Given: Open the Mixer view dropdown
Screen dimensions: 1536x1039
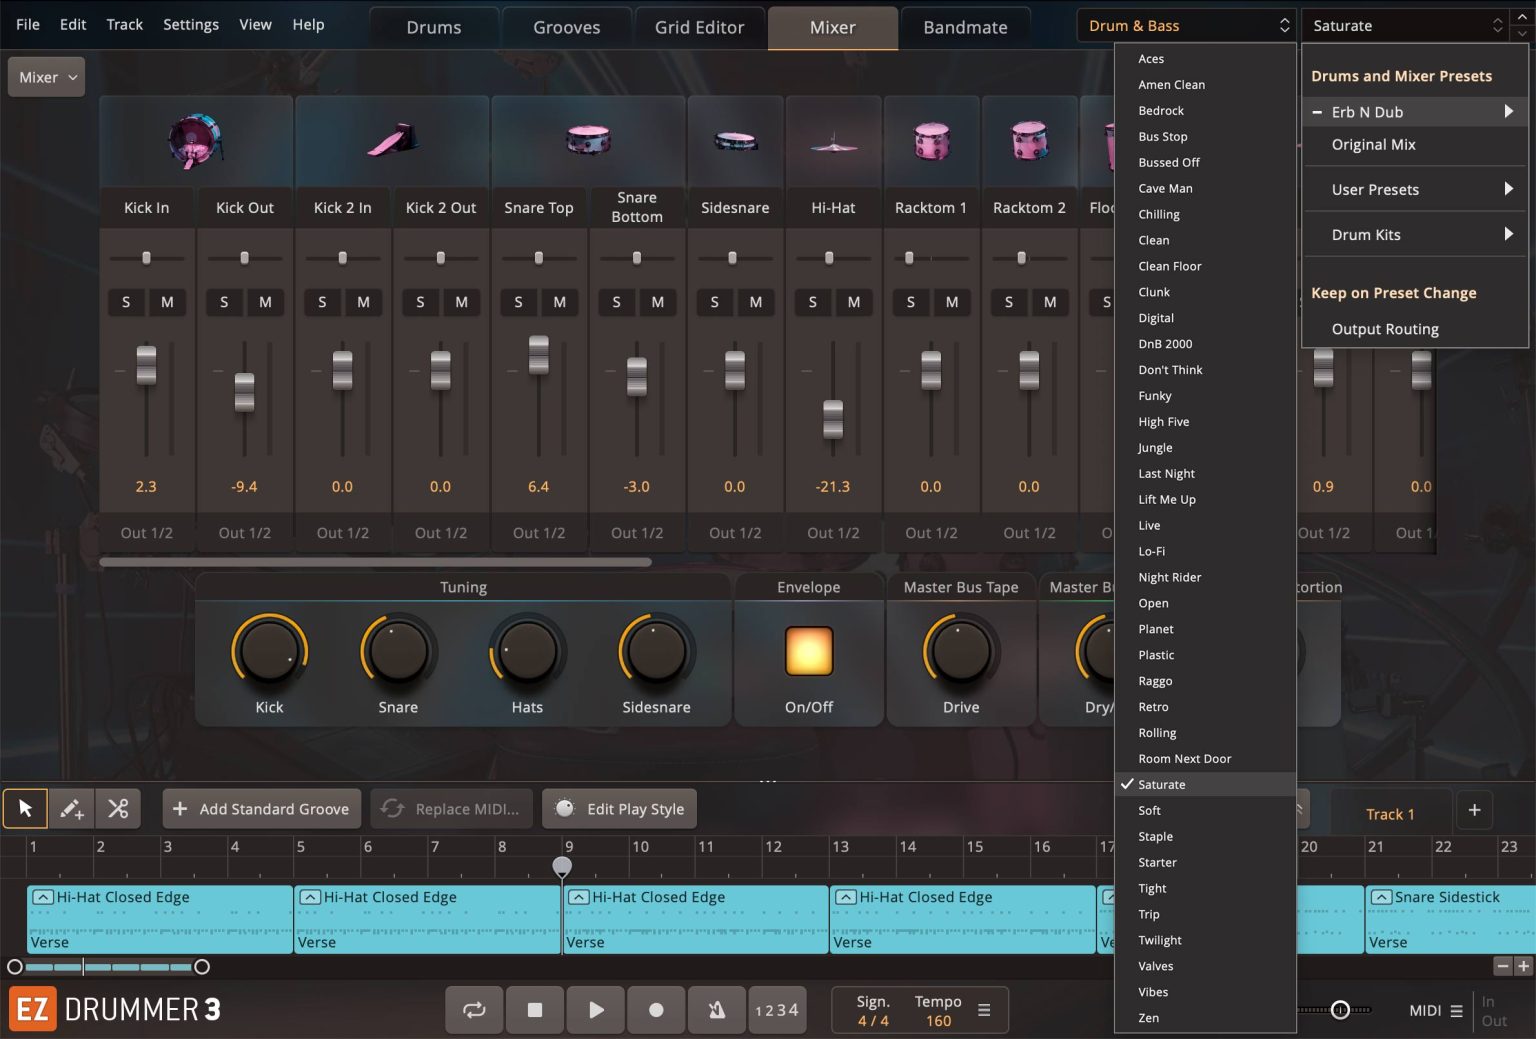Looking at the screenshot, I should tap(46, 77).
